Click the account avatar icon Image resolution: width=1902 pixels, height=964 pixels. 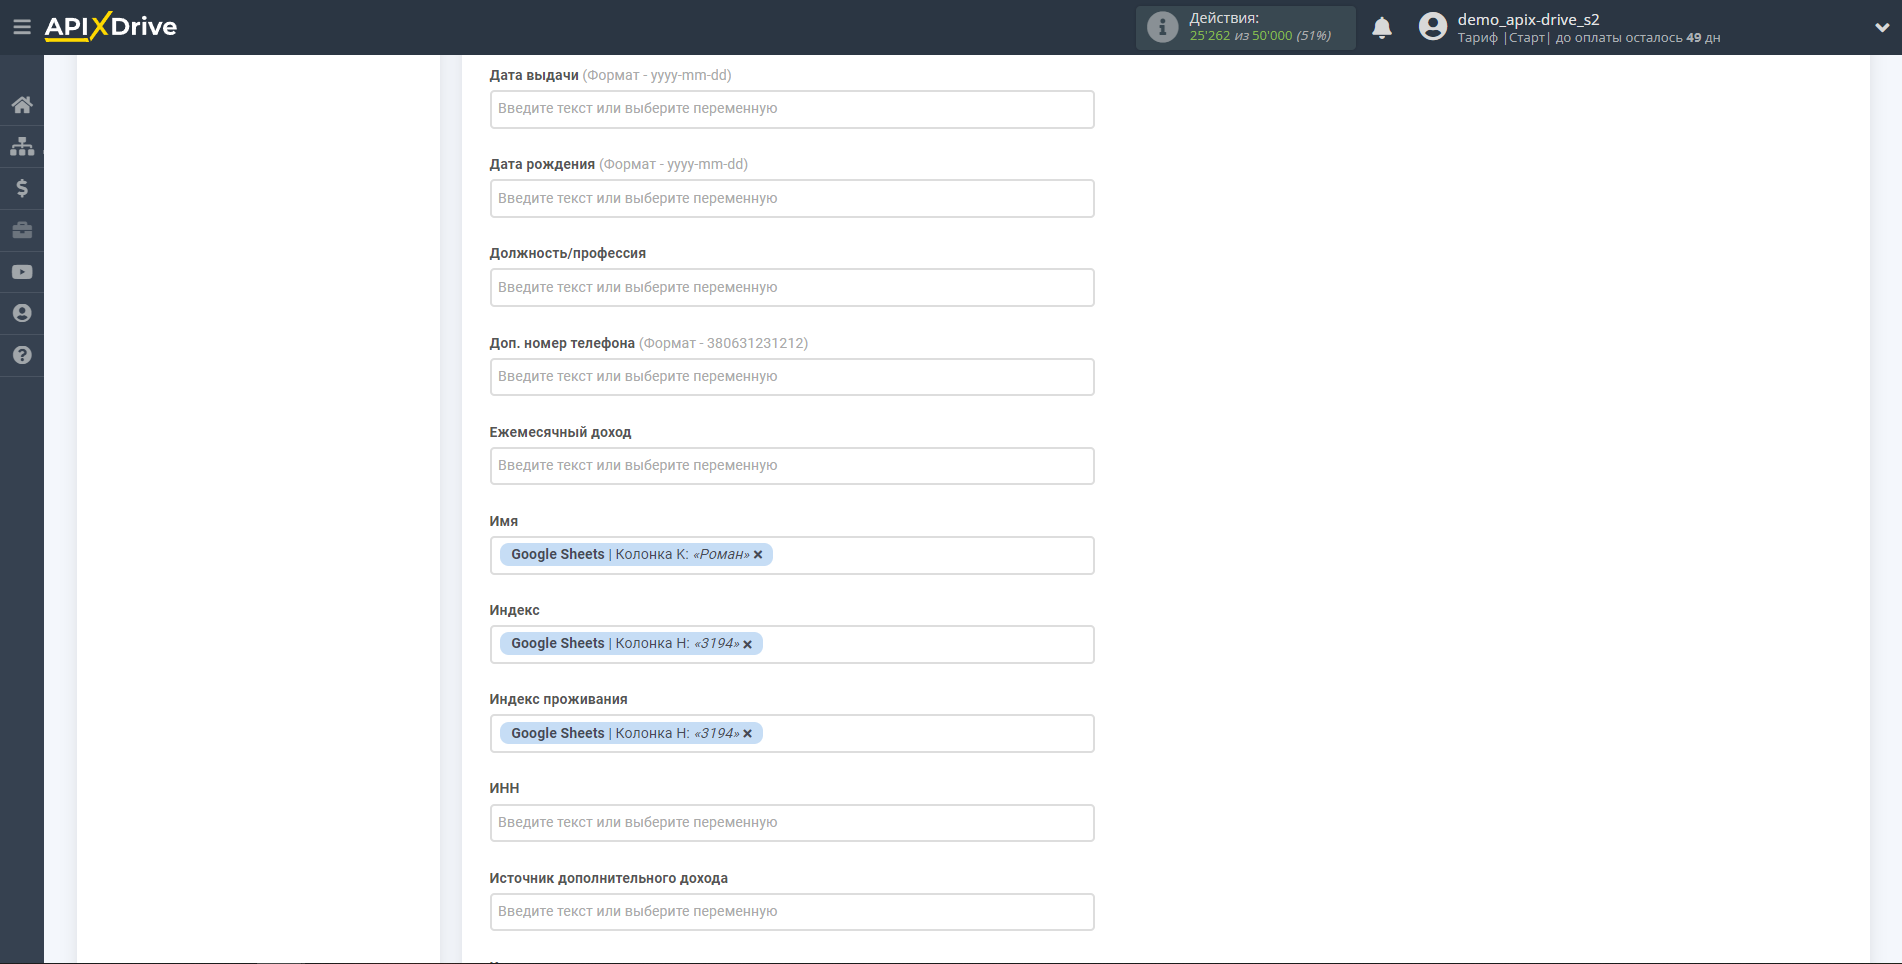1433,27
